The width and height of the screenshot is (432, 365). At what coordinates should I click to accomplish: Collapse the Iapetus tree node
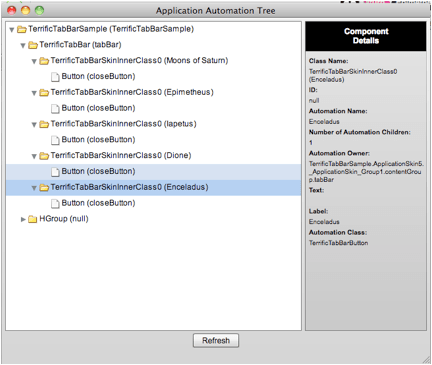click(x=34, y=125)
